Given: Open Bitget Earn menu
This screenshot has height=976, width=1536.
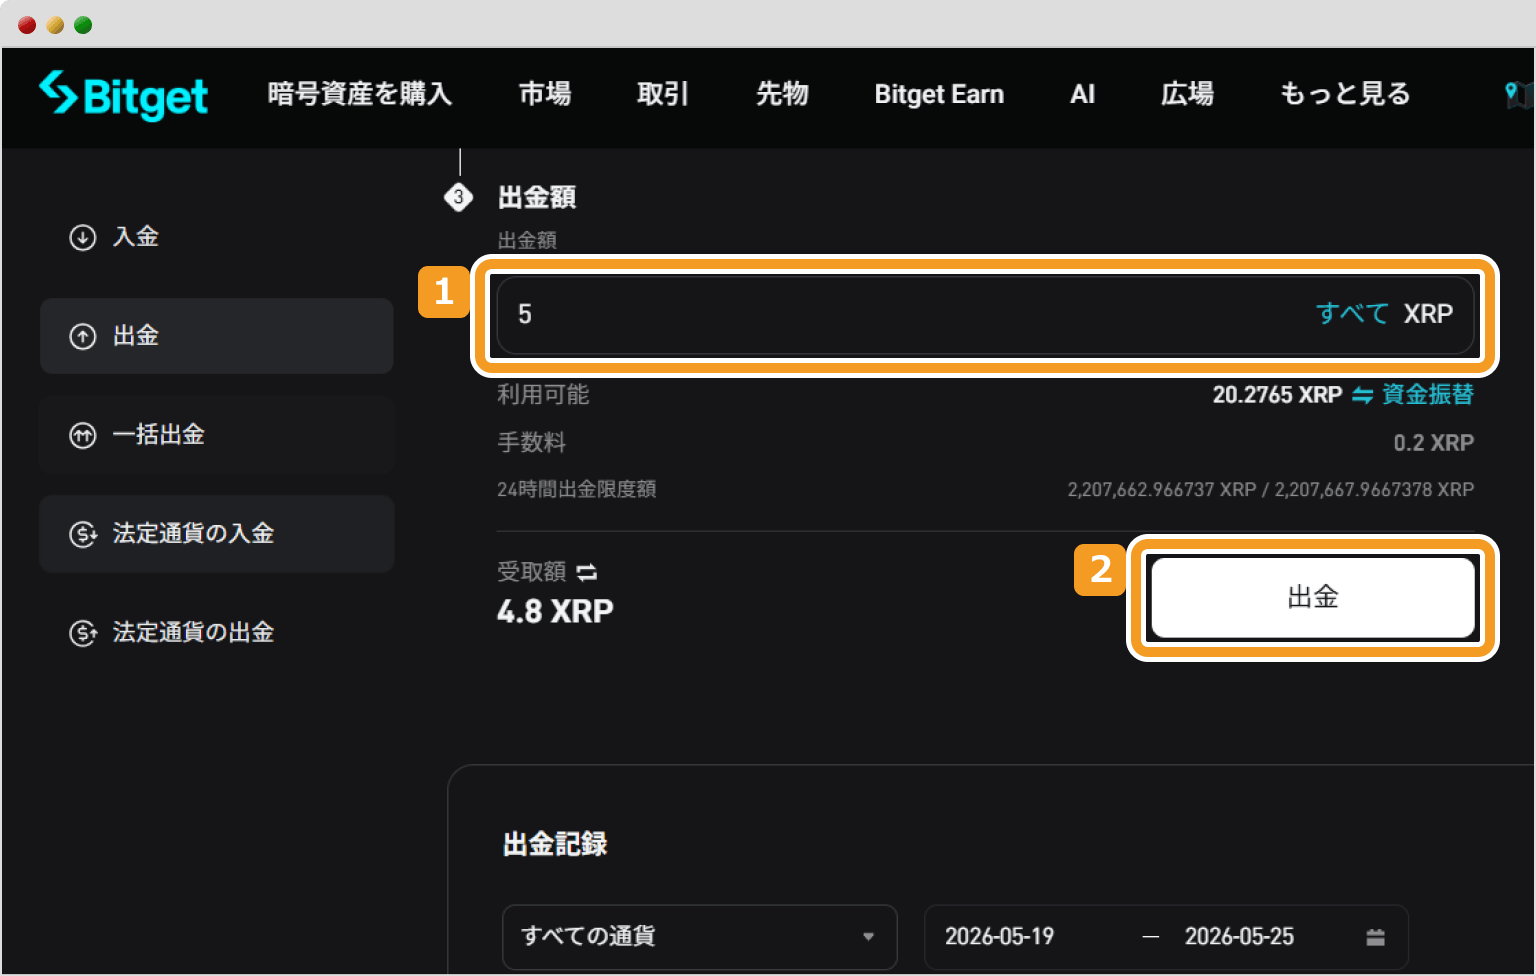Looking at the screenshot, I should point(939,94).
